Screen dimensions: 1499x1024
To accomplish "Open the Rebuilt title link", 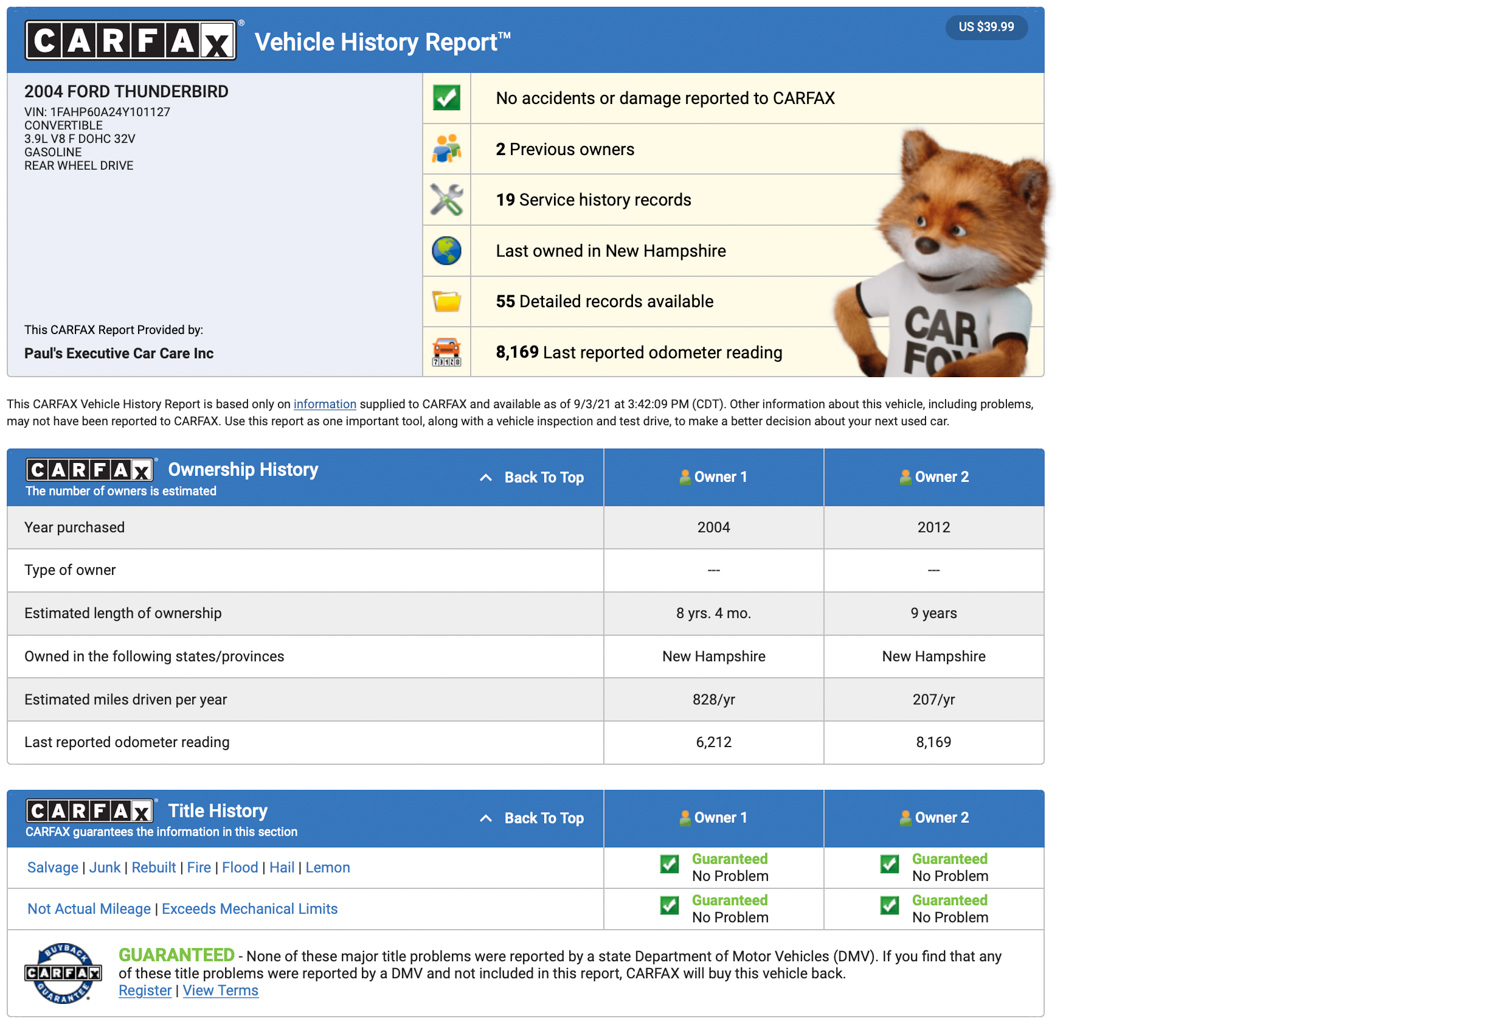I will coord(154,868).
